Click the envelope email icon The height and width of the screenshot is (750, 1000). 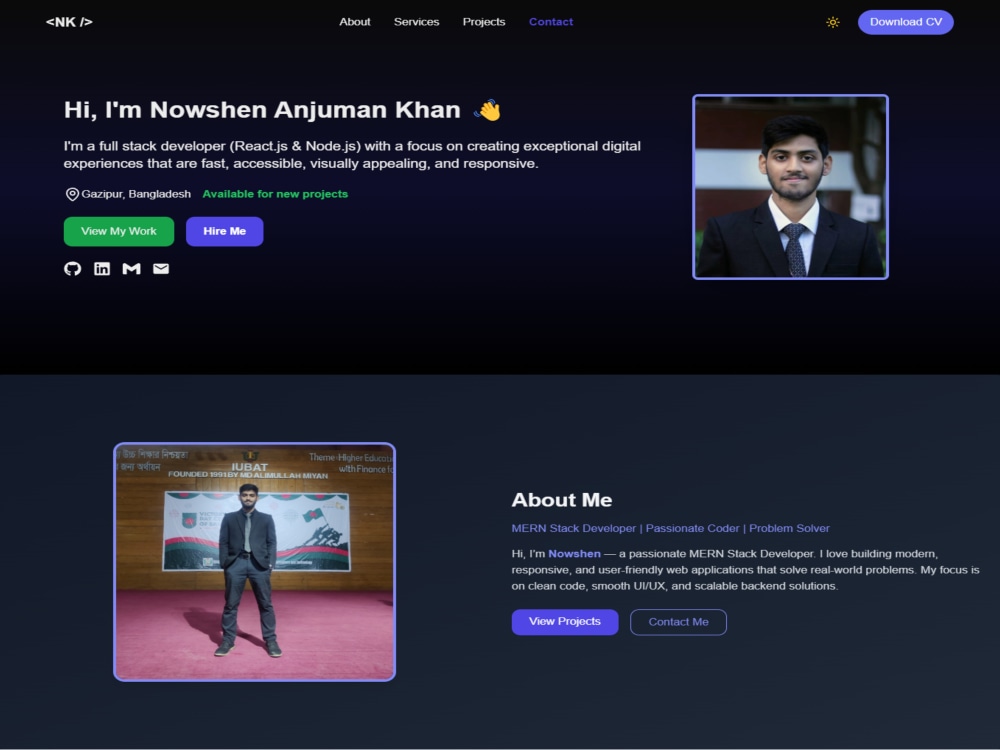pos(161,268)
